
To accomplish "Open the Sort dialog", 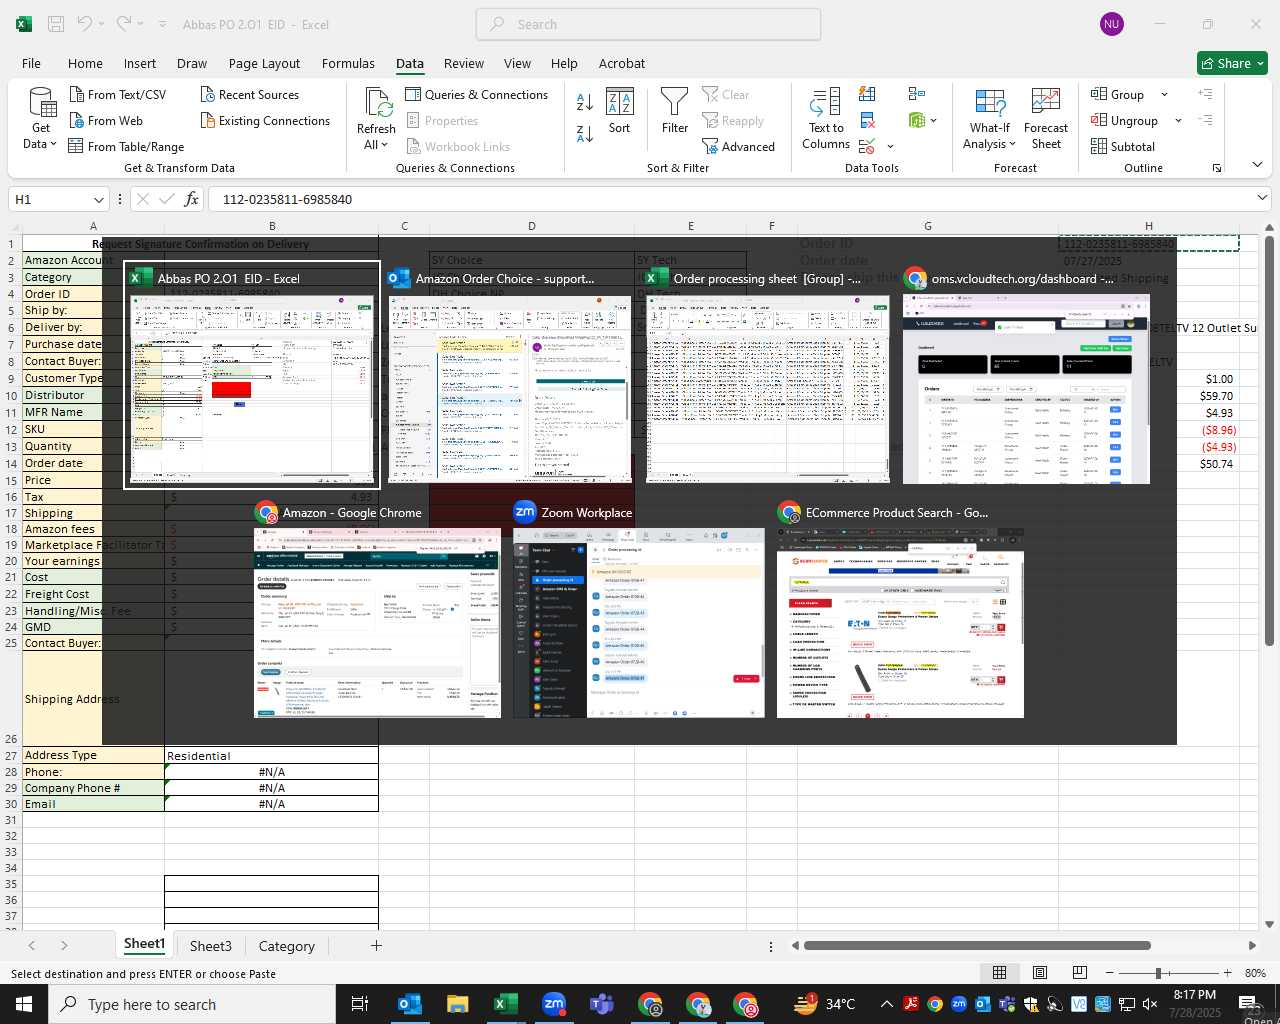I will tap(620, 111).
